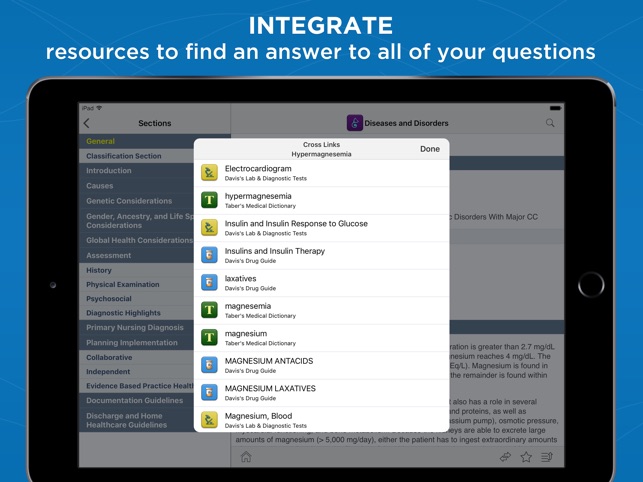Select Diagnostic Highlights subsection

[137, 313]
